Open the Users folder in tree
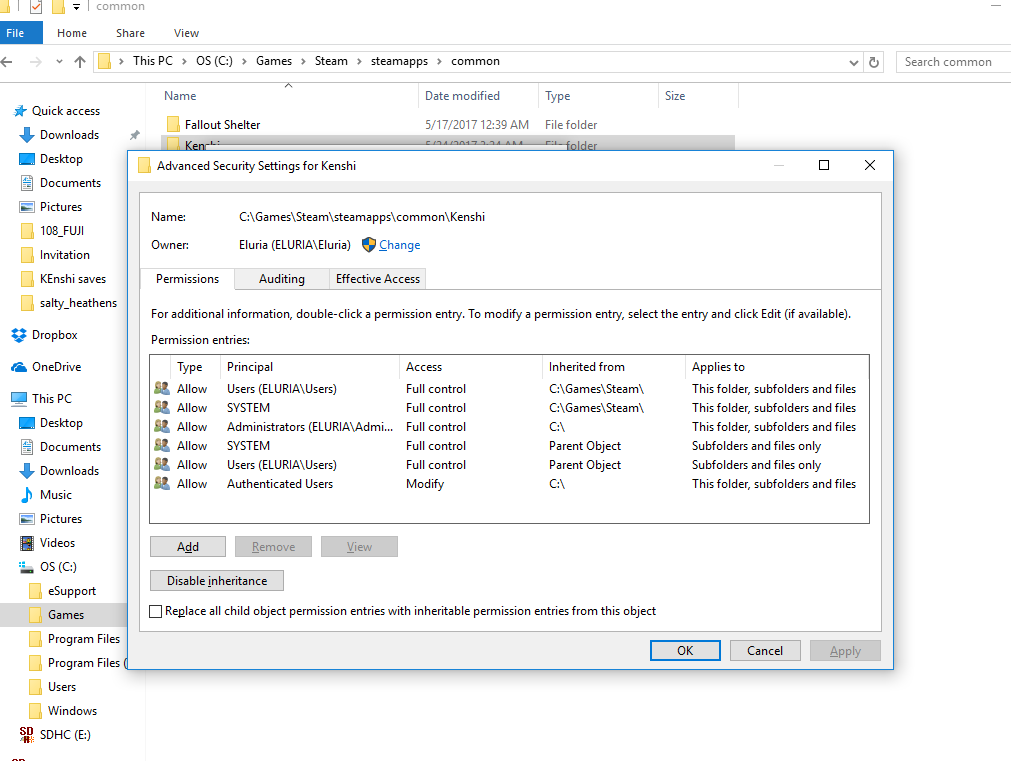The image size is (1011, 761). pyautogui.click(x=62, y=687)
